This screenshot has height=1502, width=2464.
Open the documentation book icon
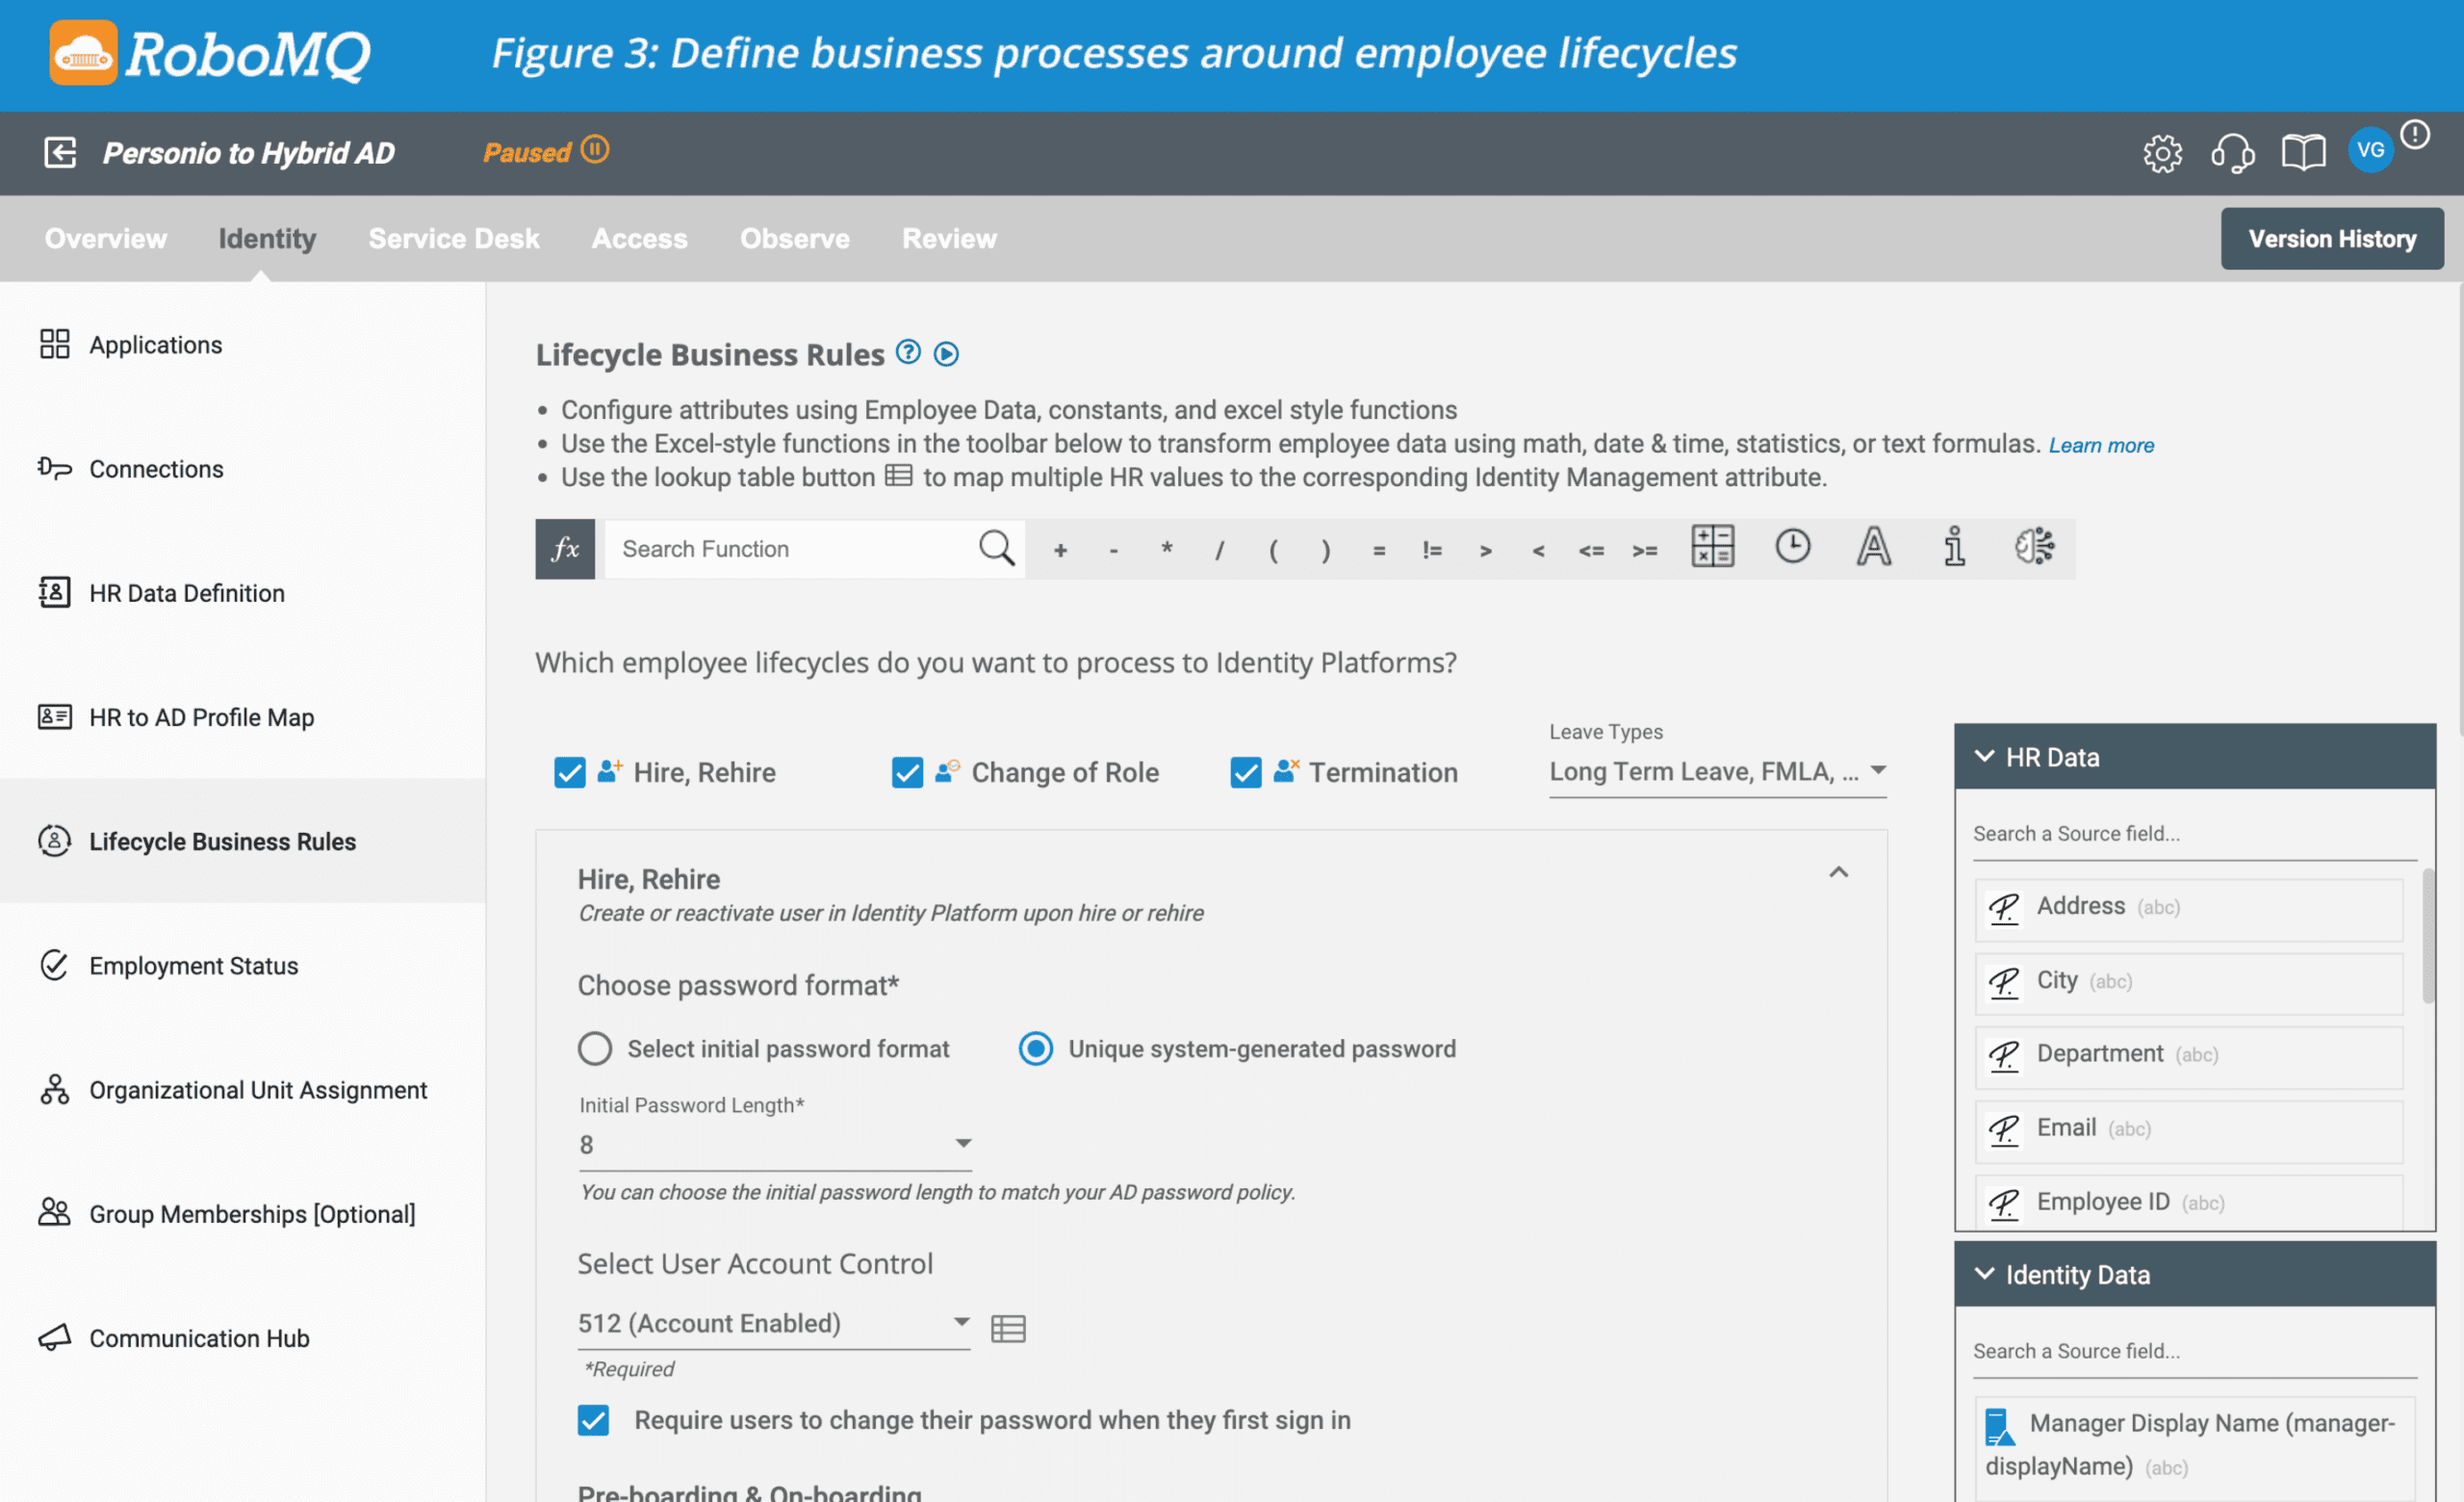(x=2302, y=153)
